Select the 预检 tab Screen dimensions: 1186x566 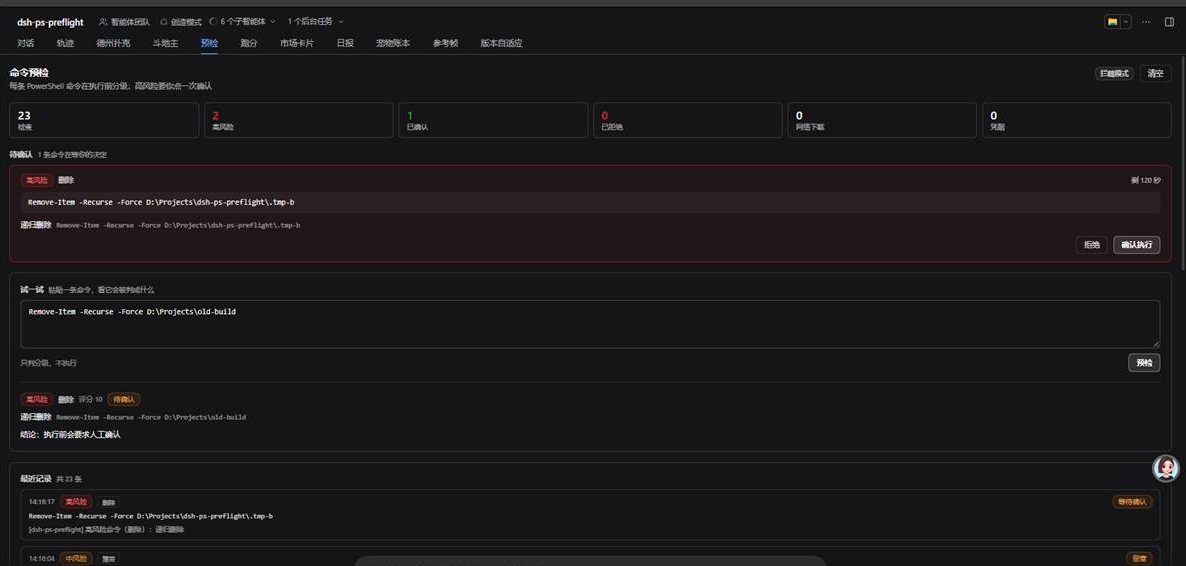click(210, 43)
